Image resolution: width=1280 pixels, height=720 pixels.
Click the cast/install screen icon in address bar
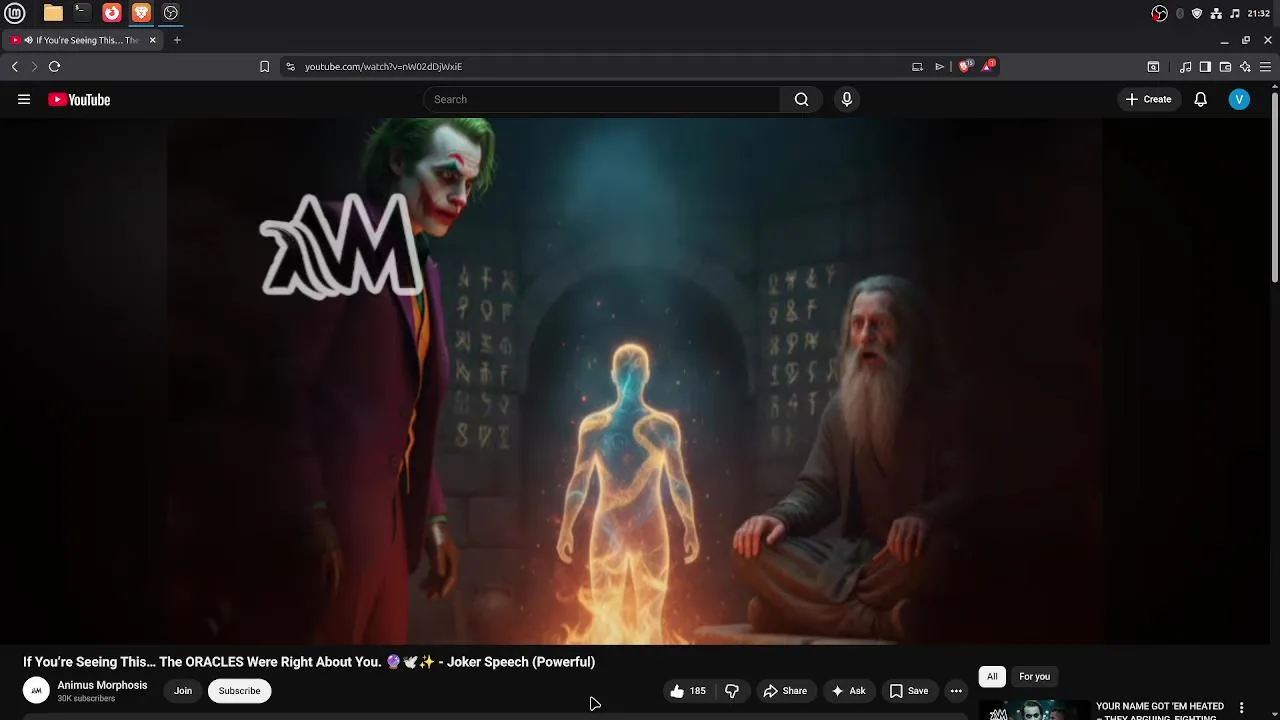click(x=917, y=66)
